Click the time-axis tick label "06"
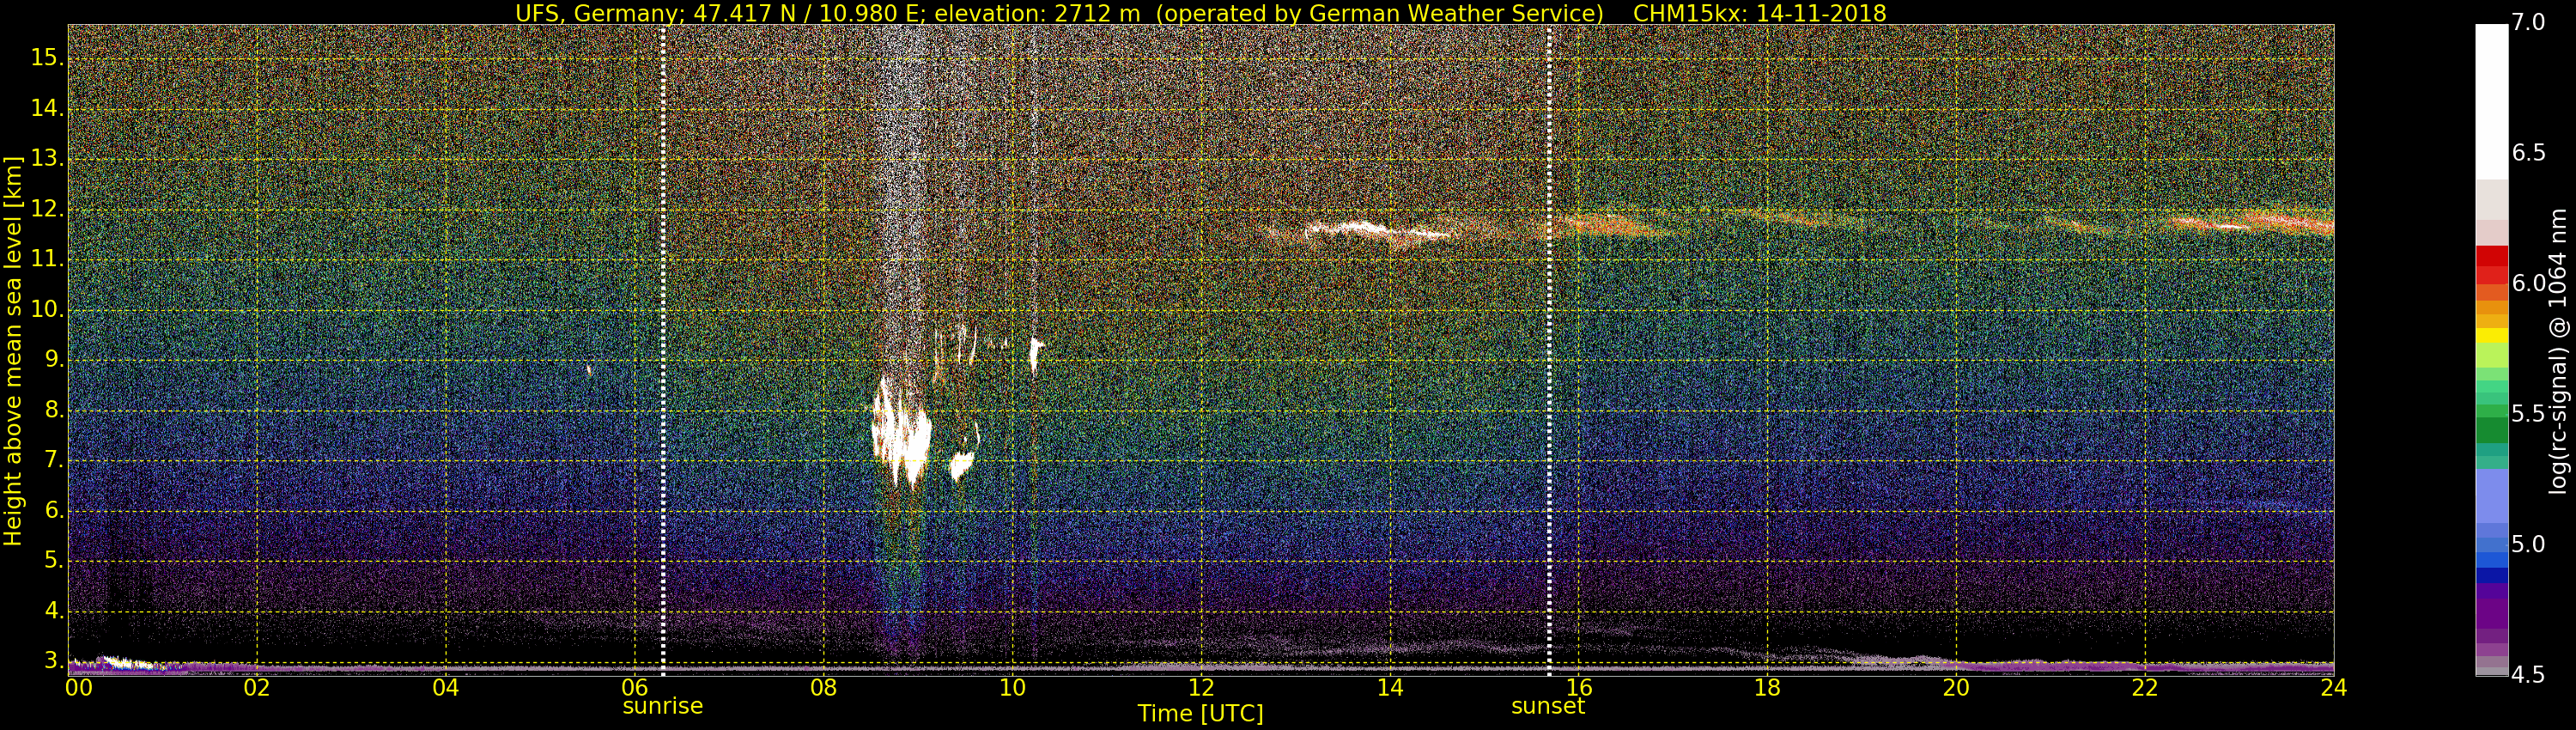Image resolution: width=2576 pixels, height=730 pixels. point(635,687)
